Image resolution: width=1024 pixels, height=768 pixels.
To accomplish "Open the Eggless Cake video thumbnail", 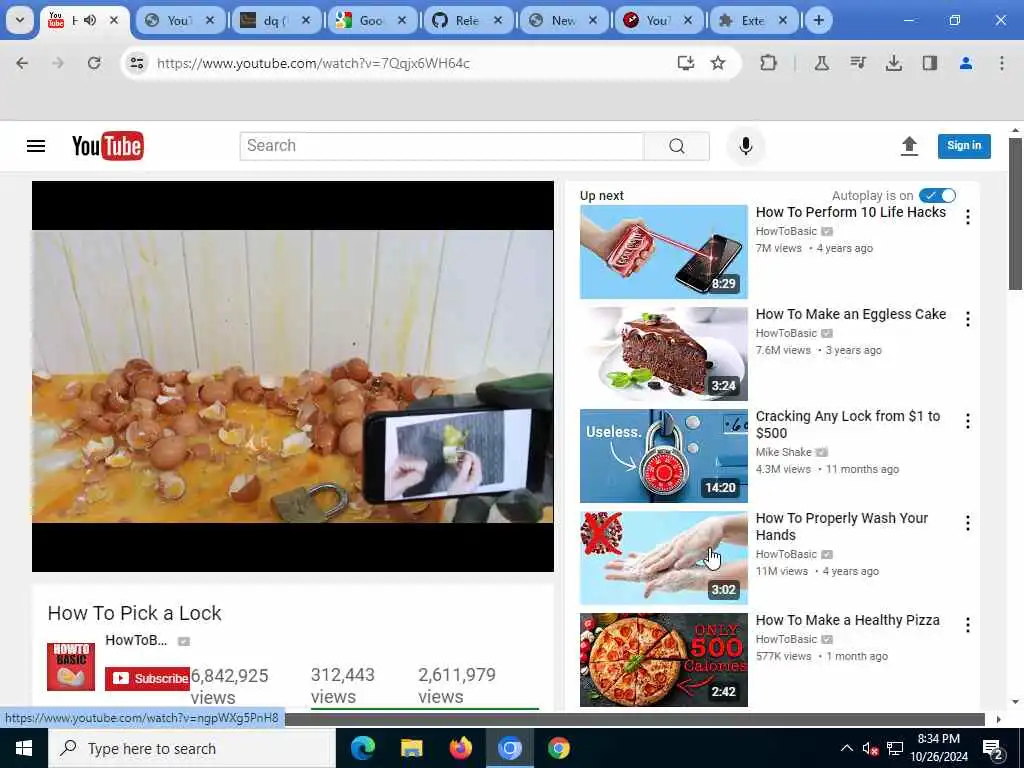I will [664, 354].
